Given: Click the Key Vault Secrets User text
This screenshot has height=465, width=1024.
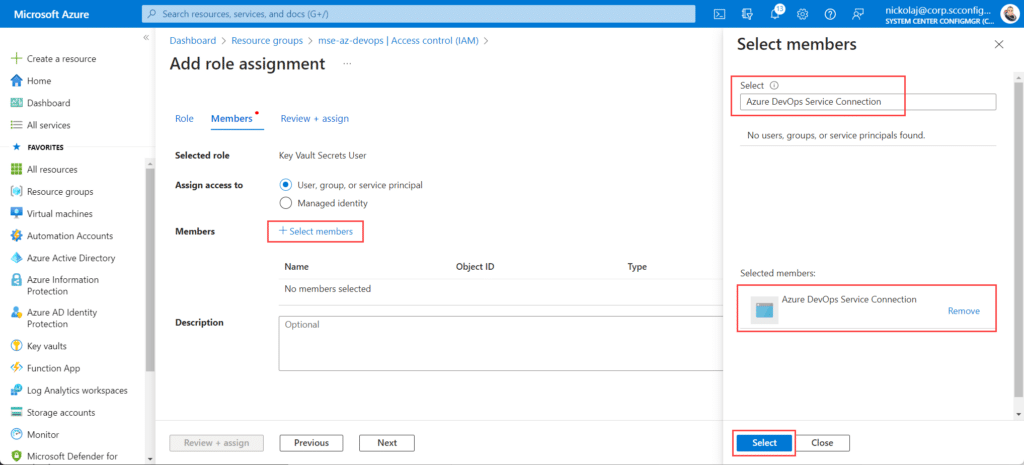Looking at the screenshot, I should pyautogui.click(x=323, y=155).
